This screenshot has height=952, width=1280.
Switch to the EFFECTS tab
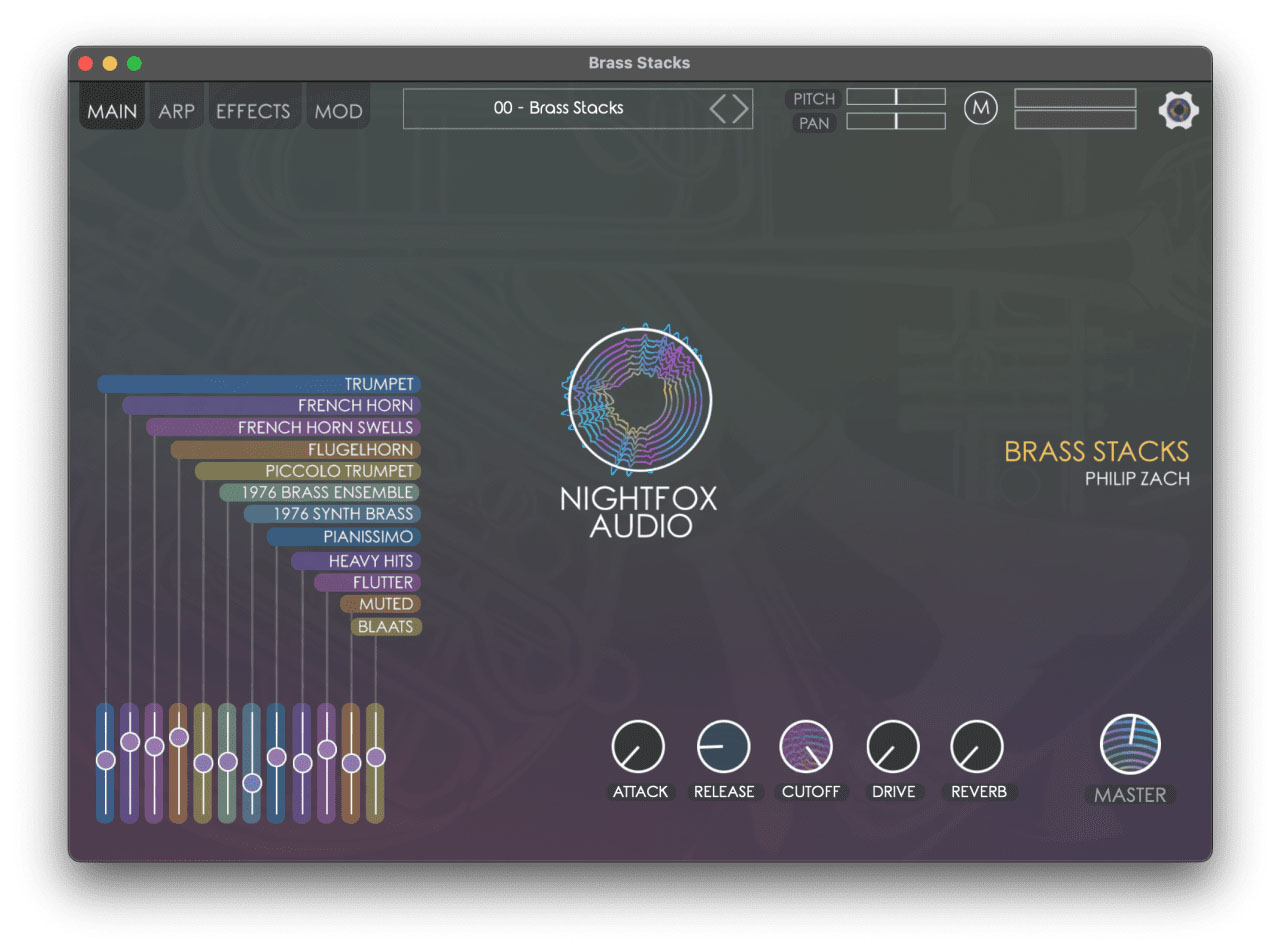253,111
